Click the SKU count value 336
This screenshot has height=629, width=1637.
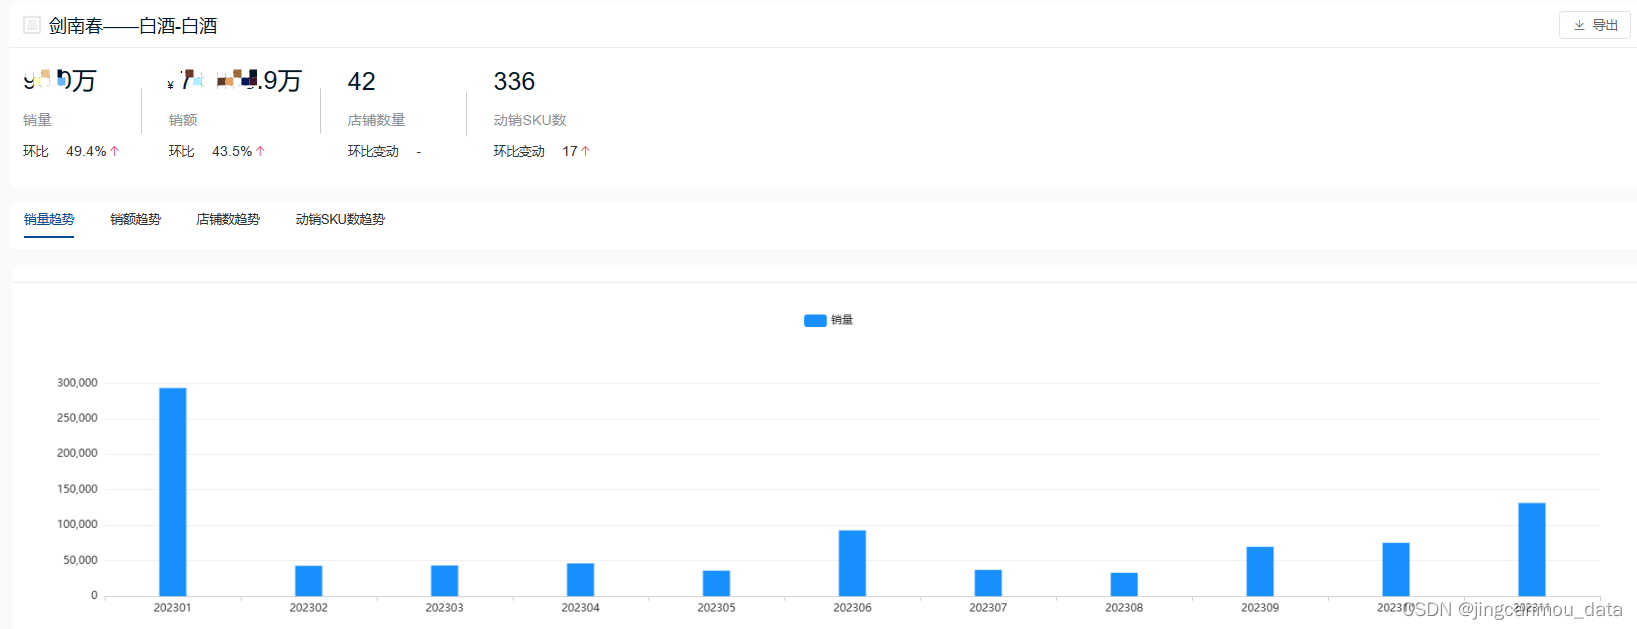(514, 81)
